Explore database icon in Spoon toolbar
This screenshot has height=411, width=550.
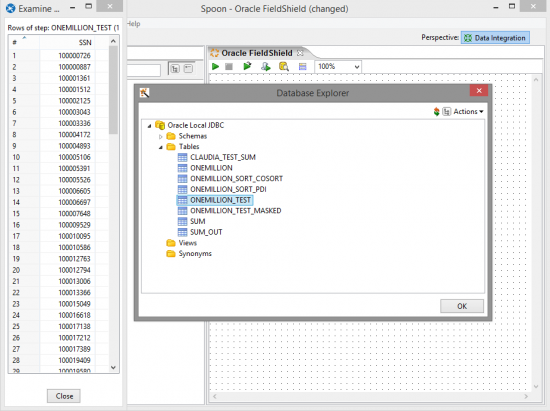coord(283,66)
